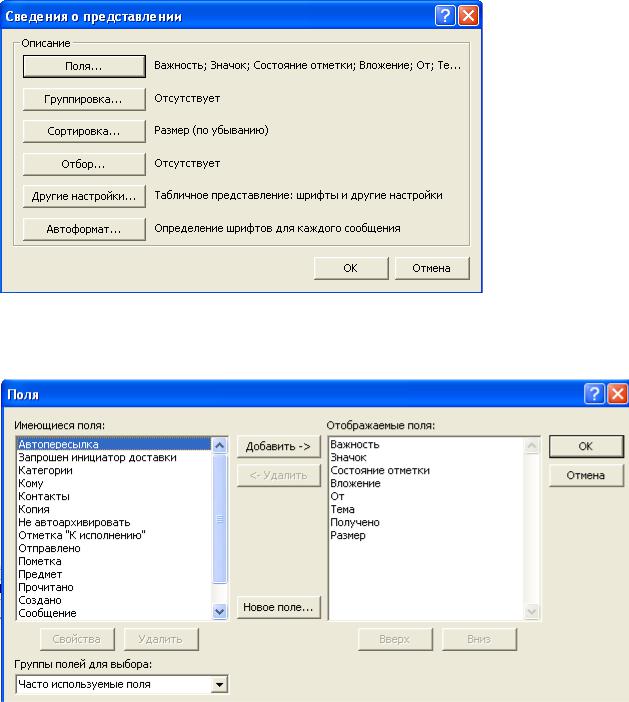Select Автопересылка in available fields

pos(114,444)
